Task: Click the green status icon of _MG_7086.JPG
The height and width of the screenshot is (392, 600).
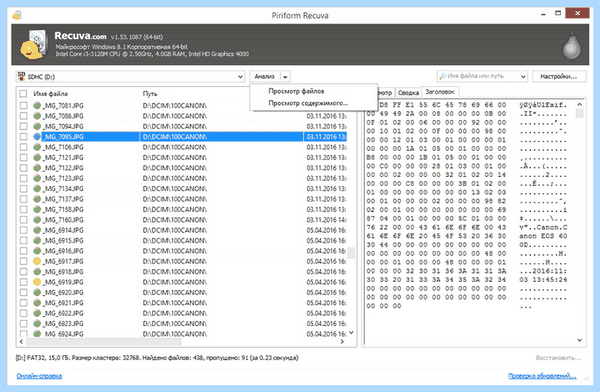Action: 37,116
